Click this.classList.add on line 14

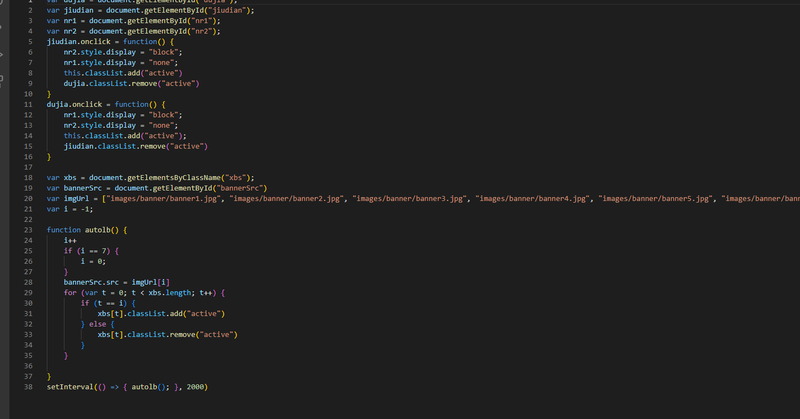[x=102, y=136]
